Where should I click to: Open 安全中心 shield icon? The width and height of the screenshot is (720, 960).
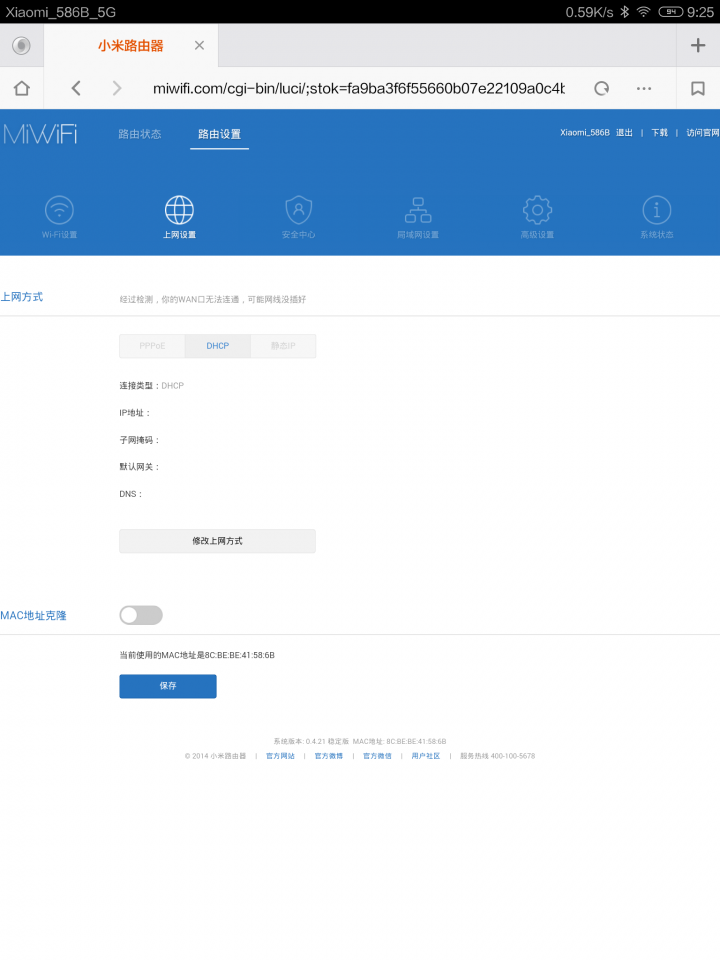point(299,217)
